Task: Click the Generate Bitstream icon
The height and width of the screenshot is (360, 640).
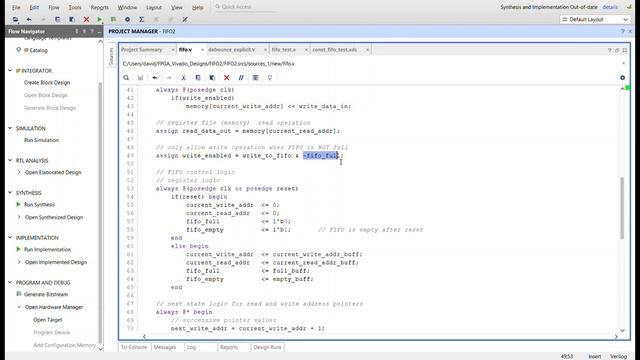Action: (18, 294)
